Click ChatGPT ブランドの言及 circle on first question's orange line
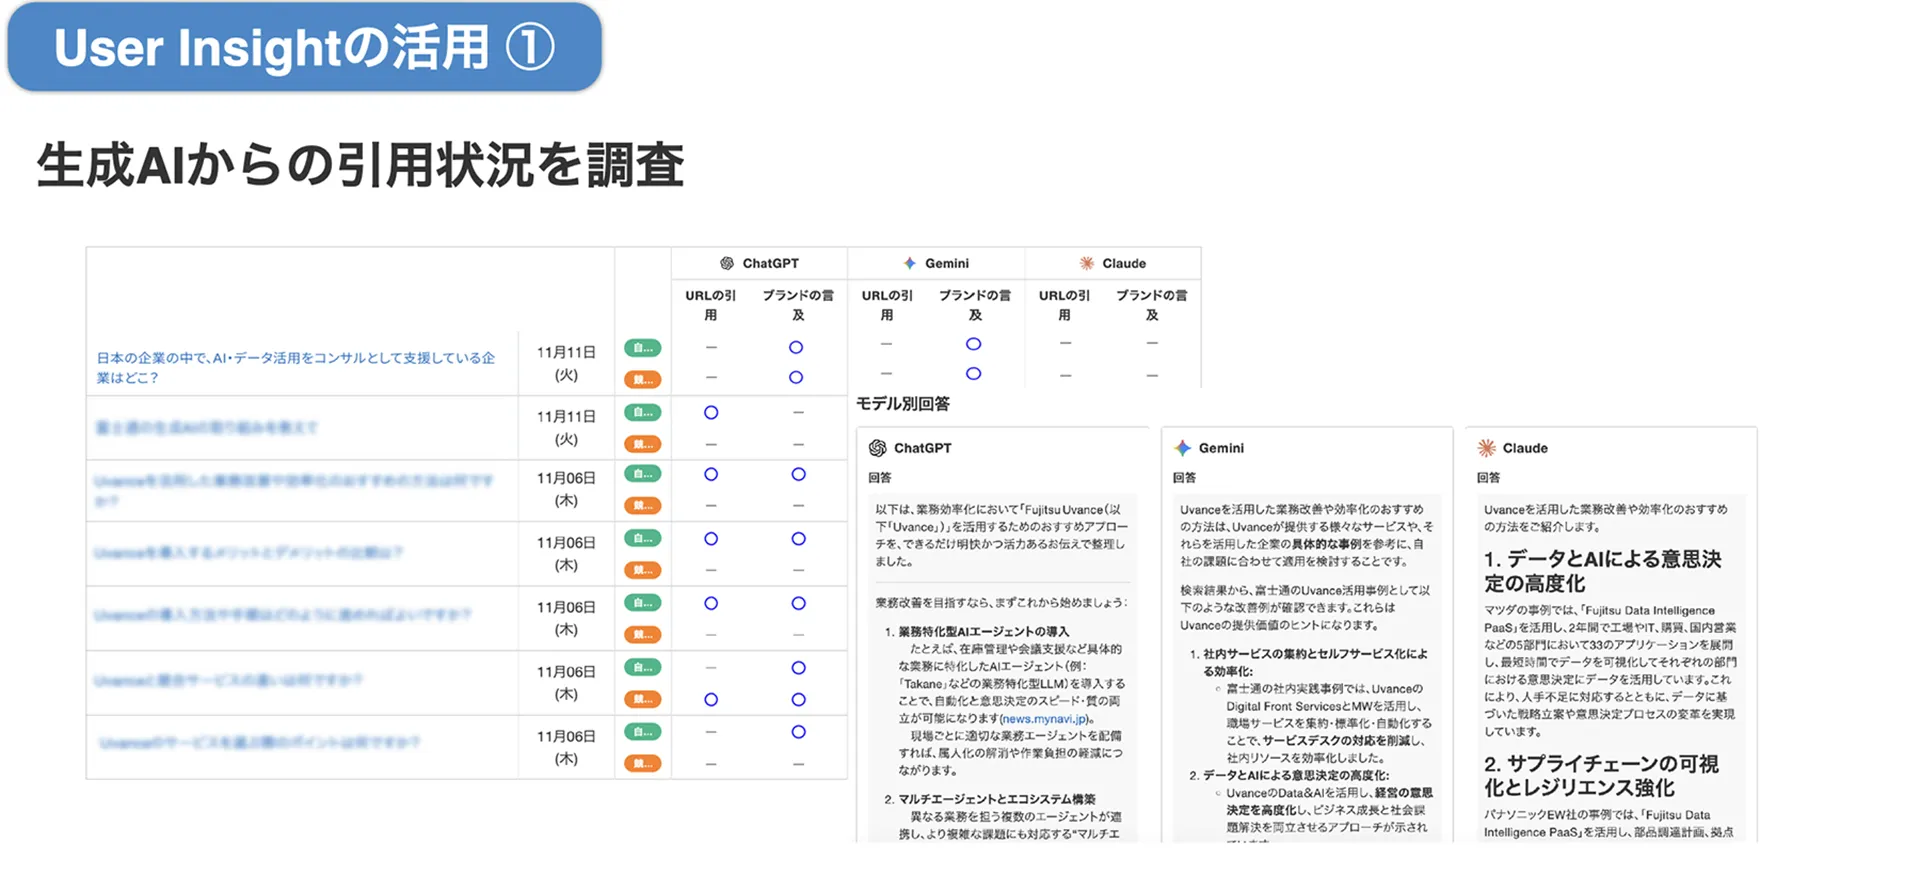 [x=796, y=377]
